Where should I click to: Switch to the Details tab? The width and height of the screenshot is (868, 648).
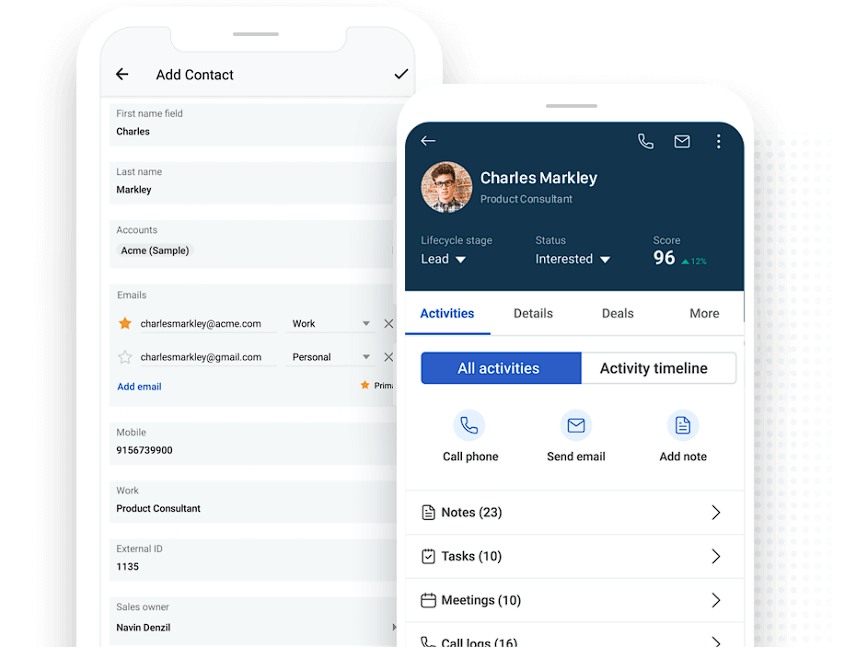click(533, 313)
